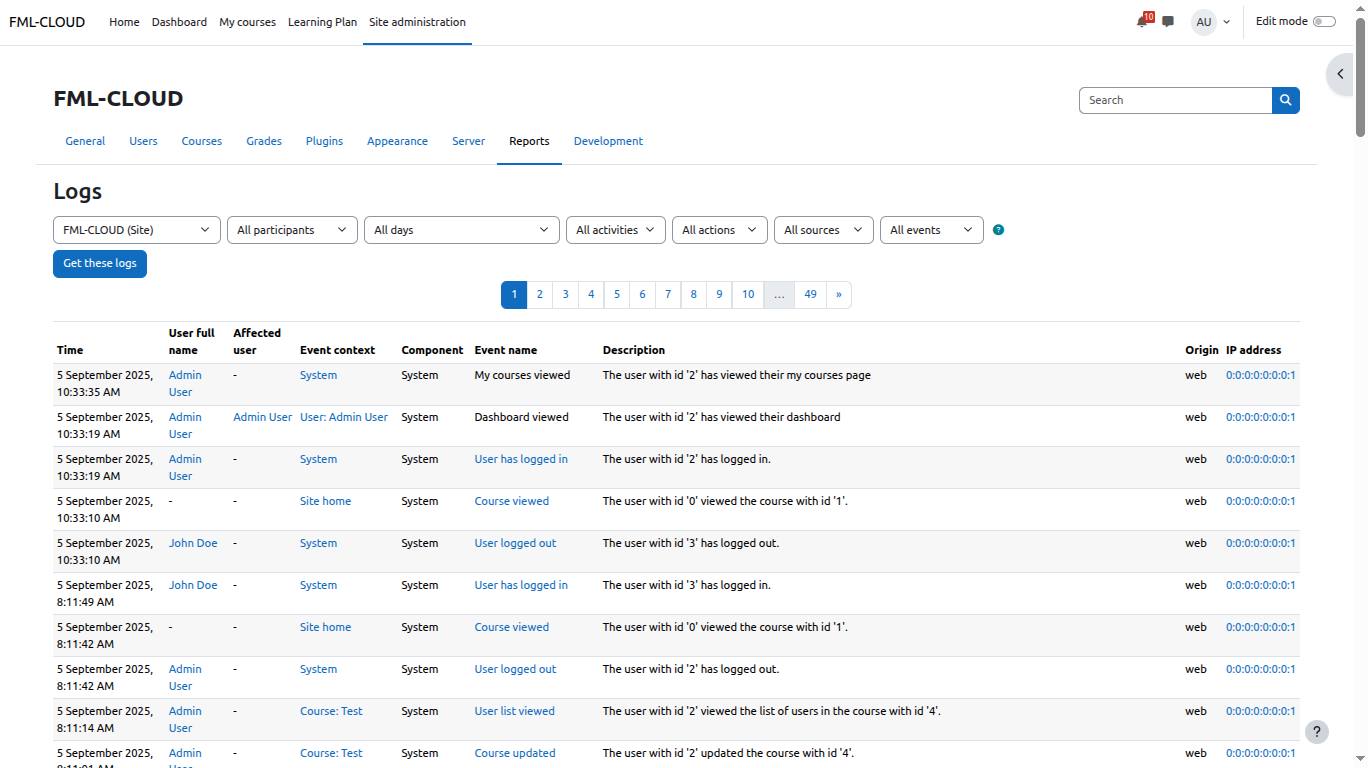Select Site administration in top navigation
Screen dimensions: 1368x768
pos(417,22)
